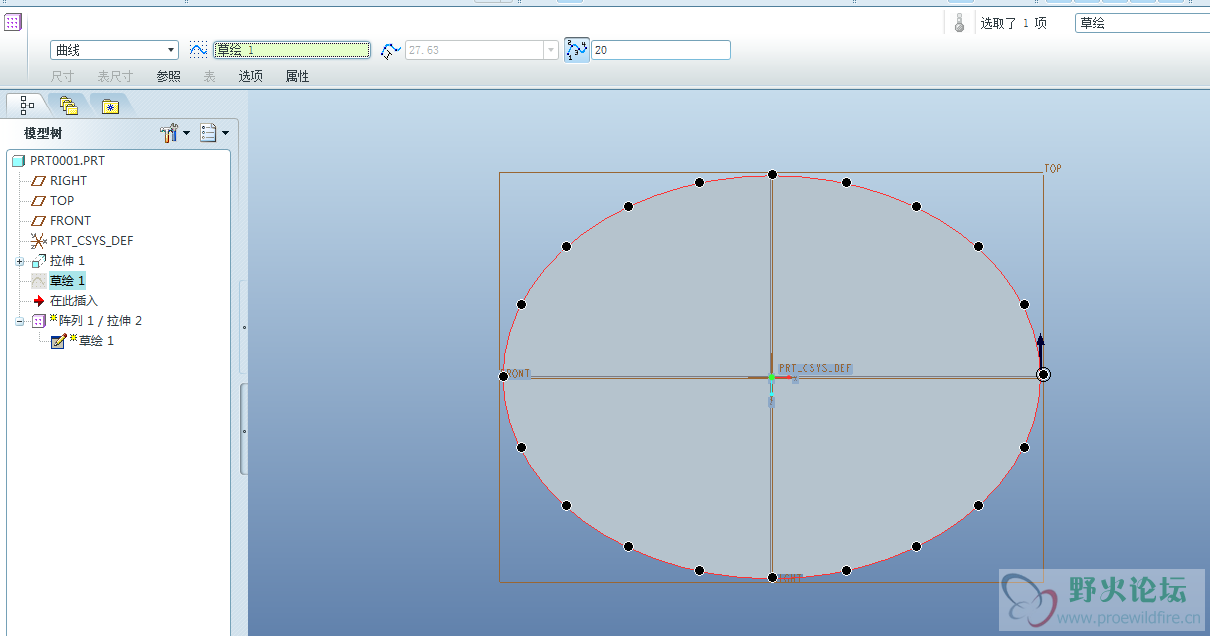The height and width of the screenshot is (636, 1210).
Task: Click the sketch pencil icon under the pattern
Action: (x=59, y=341)
